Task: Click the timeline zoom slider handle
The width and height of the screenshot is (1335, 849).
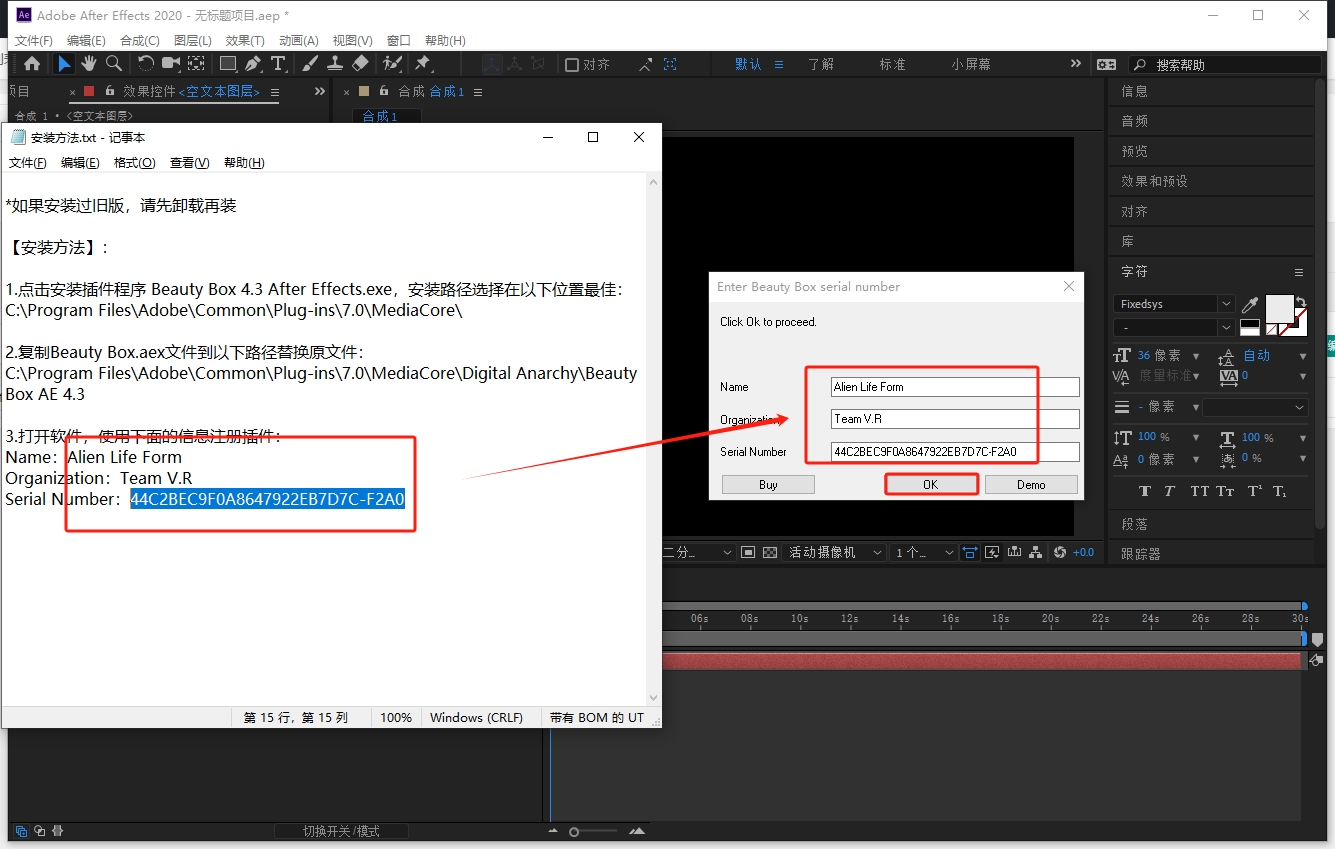Action: pyautogui.click(x=574, y=832)
